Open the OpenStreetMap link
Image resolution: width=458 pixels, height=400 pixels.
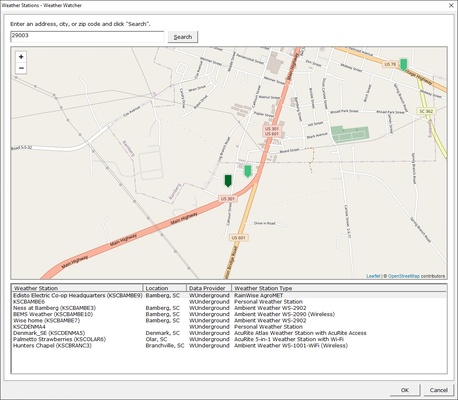click(404, 276)
